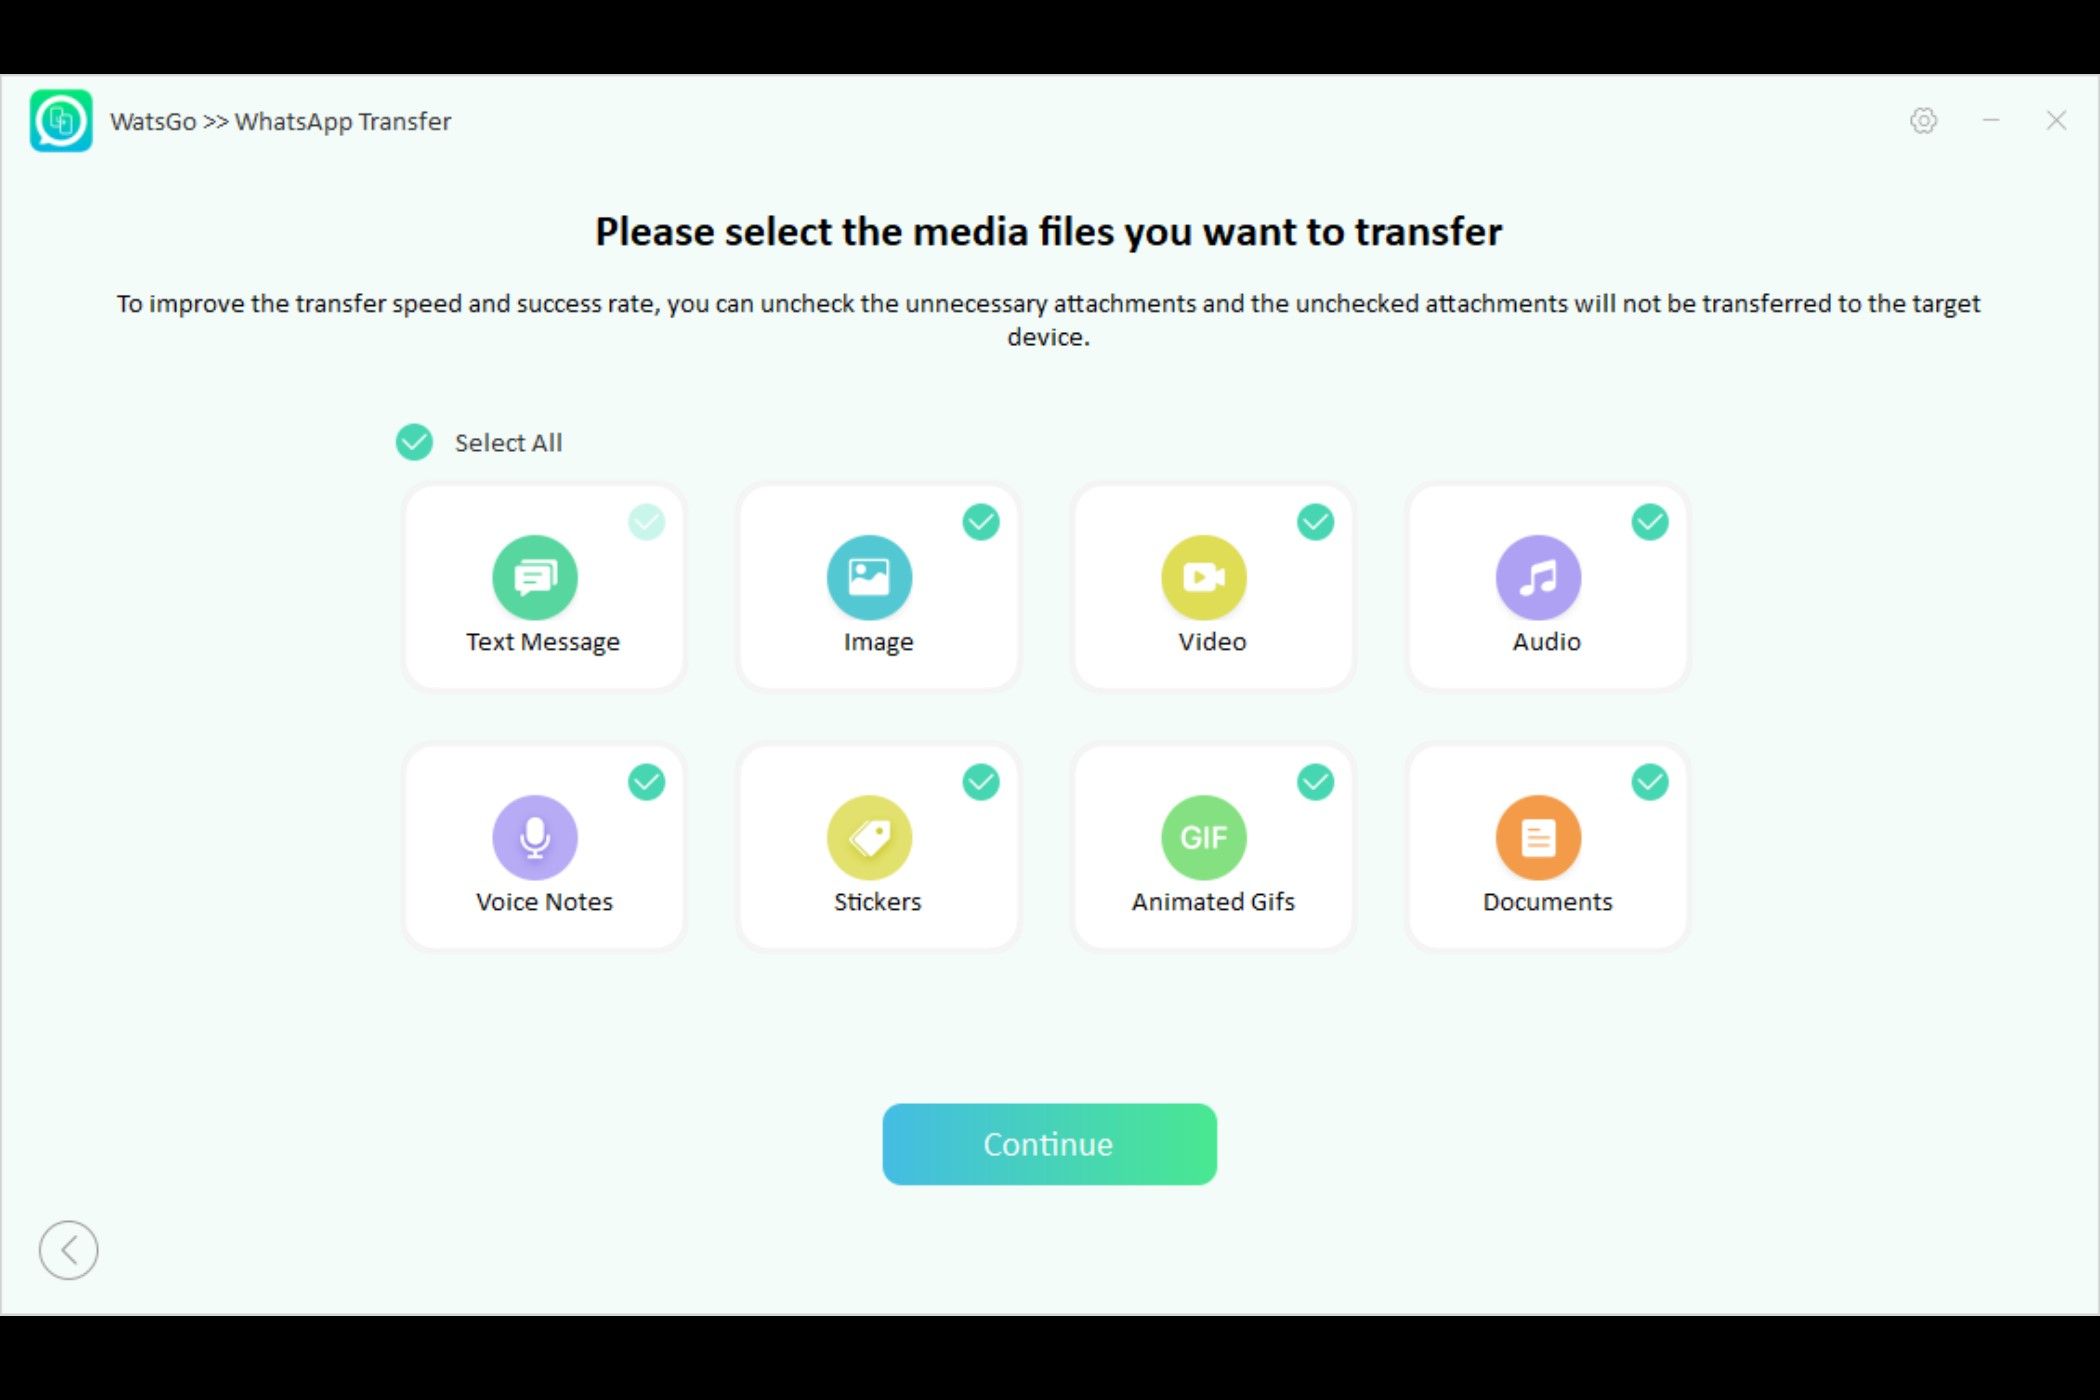Uncheck the Video transfer option

pyautogui.click(x=1317, y=520)
